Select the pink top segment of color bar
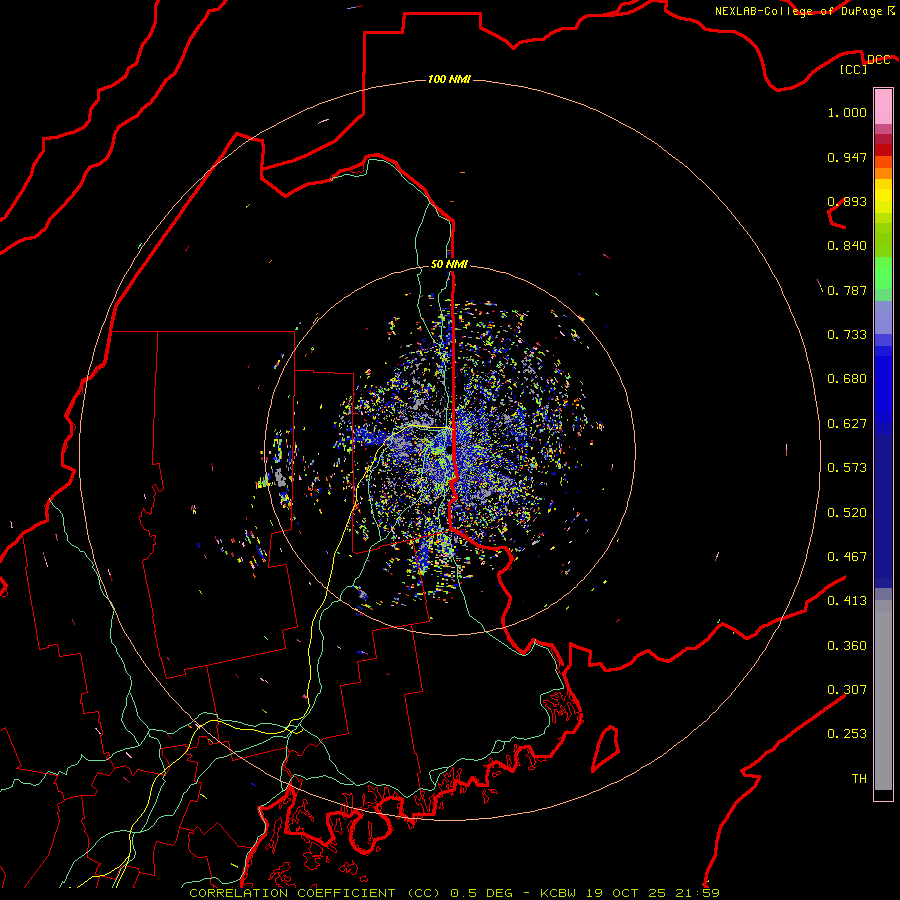 883,107
